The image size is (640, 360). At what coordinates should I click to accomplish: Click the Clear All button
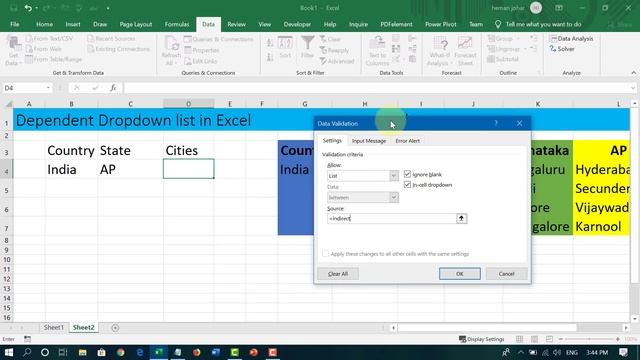338,274
